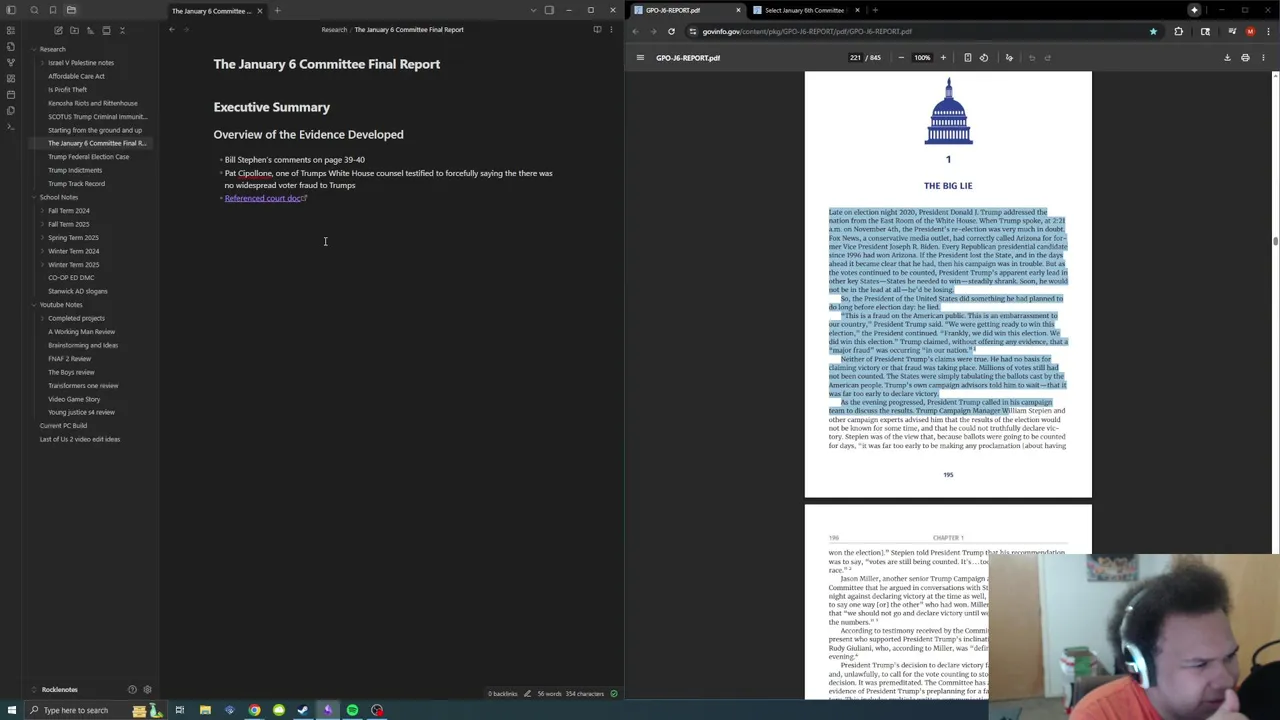
Task: Open a new Chrome tab
Action: click(875, 10)
